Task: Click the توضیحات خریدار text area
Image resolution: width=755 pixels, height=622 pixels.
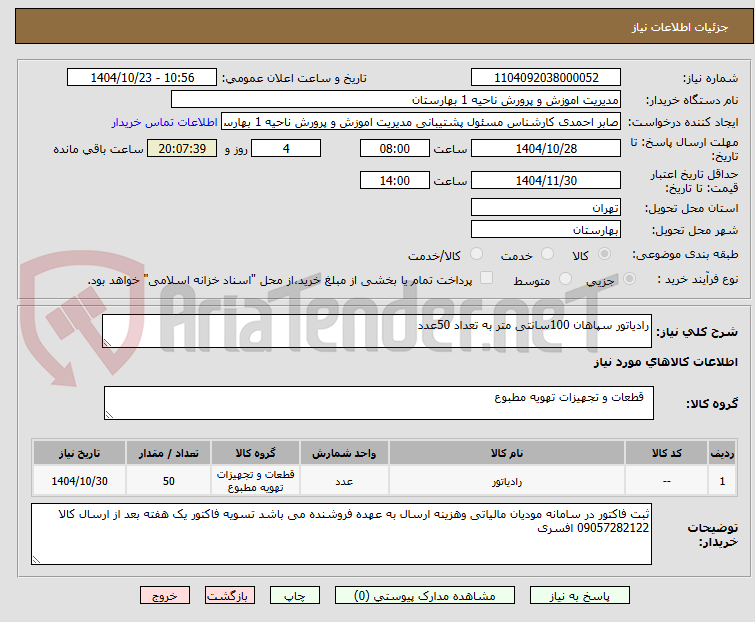Action: click(x=341, y=534)
